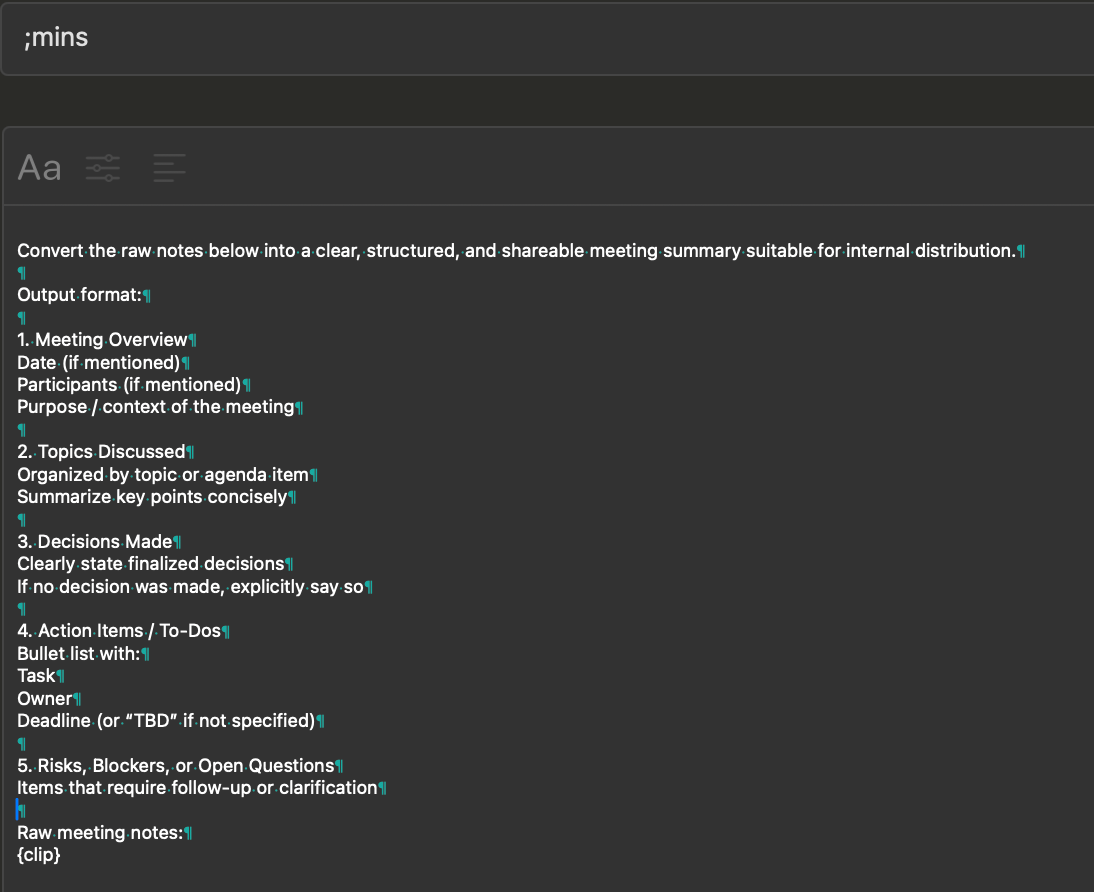Click '5. Risks, Blockers, or Open Questions'
Screen dimensions: 1094x892
176,766
